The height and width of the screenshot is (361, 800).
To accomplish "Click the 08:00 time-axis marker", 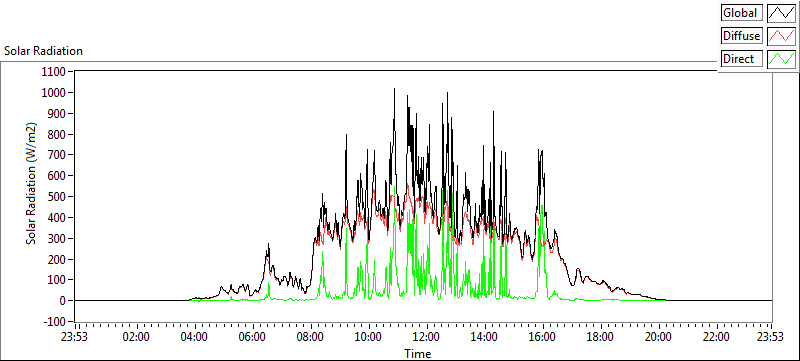I will point(310,337).
